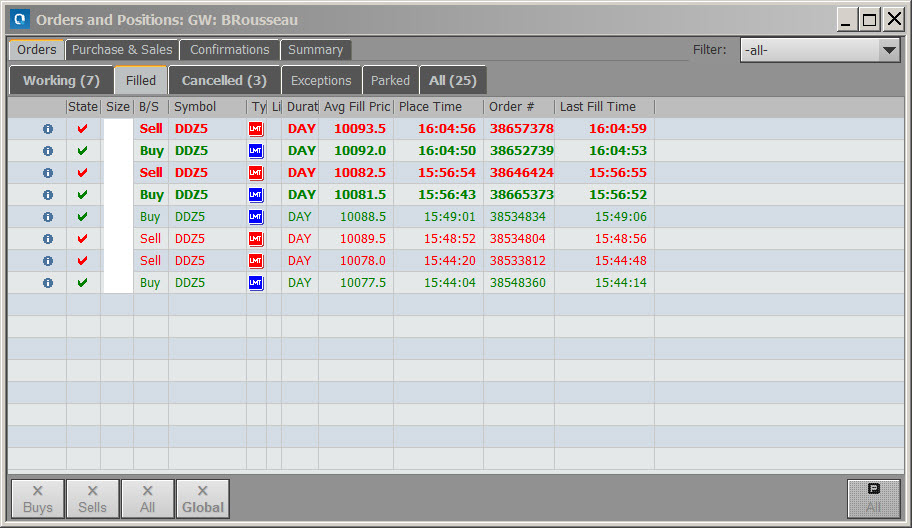Select order number 38657378
This screenshot has height=528, width=912.
point(522,129)
